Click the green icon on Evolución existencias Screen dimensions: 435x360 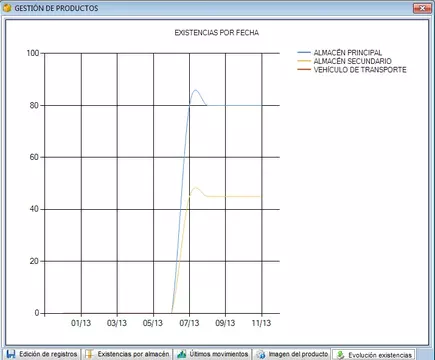(x=340, y=355)
